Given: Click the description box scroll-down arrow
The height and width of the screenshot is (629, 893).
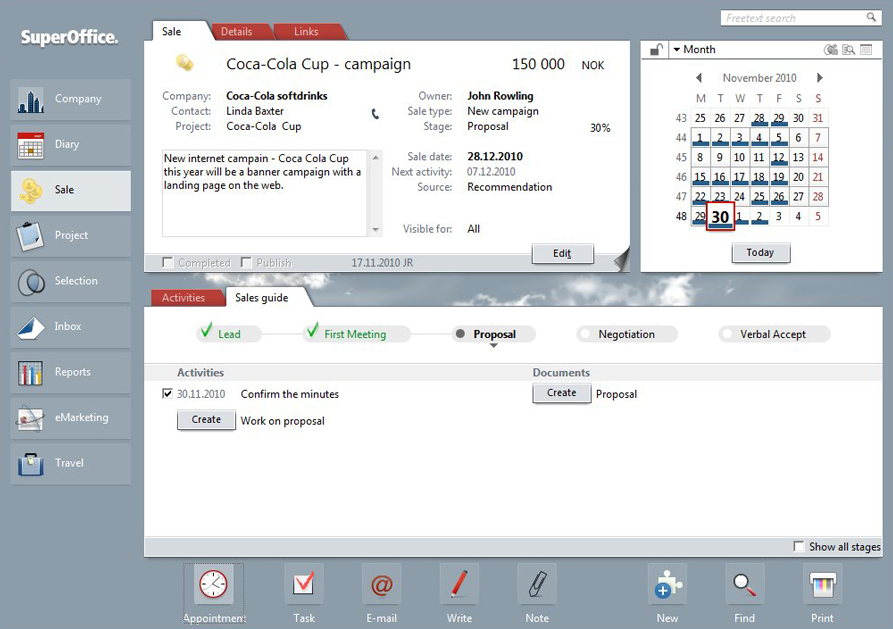Looking at the screenshot, I should click(375, 230).
